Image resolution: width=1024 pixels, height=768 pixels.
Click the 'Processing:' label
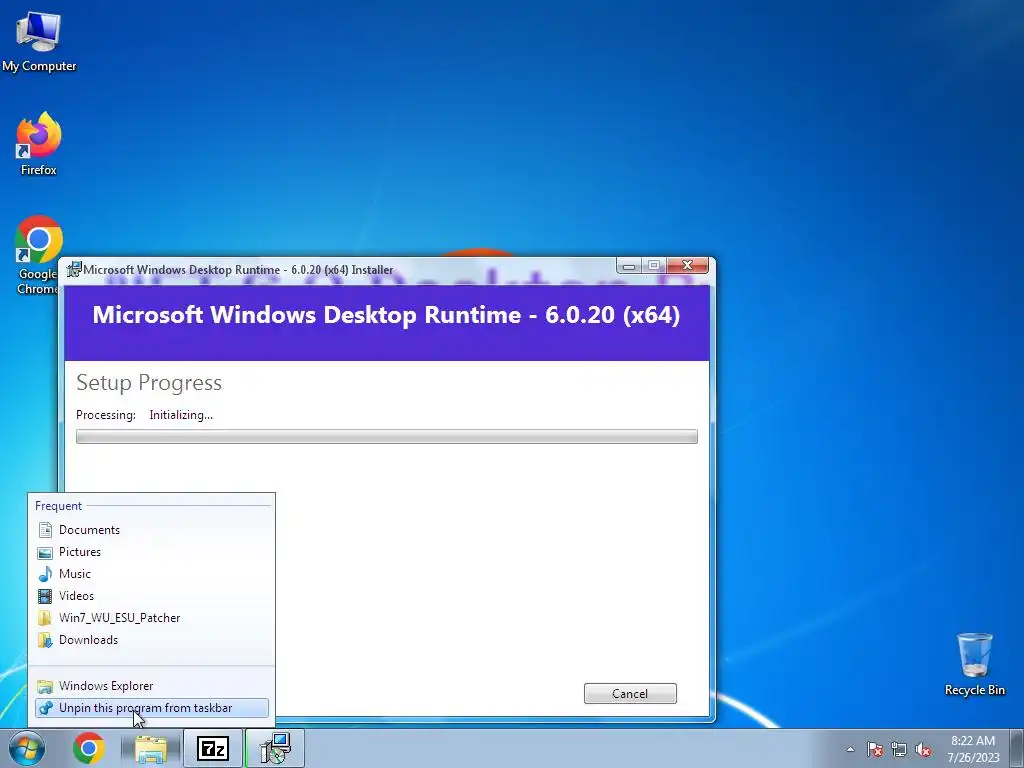pyautogui.click(x=106, y=415)
